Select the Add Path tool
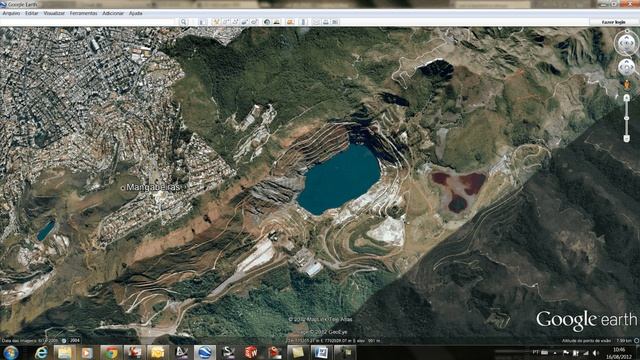640x360 pixels. (235, 22)
